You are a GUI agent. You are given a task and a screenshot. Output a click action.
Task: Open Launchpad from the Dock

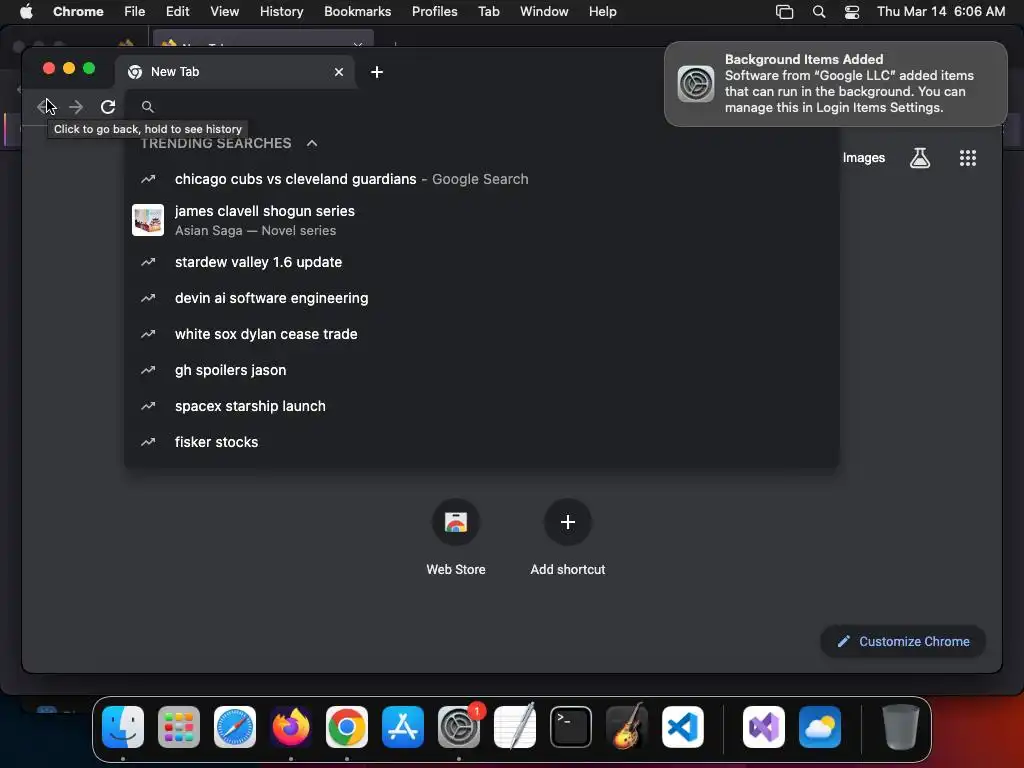(x=179, y=726)
